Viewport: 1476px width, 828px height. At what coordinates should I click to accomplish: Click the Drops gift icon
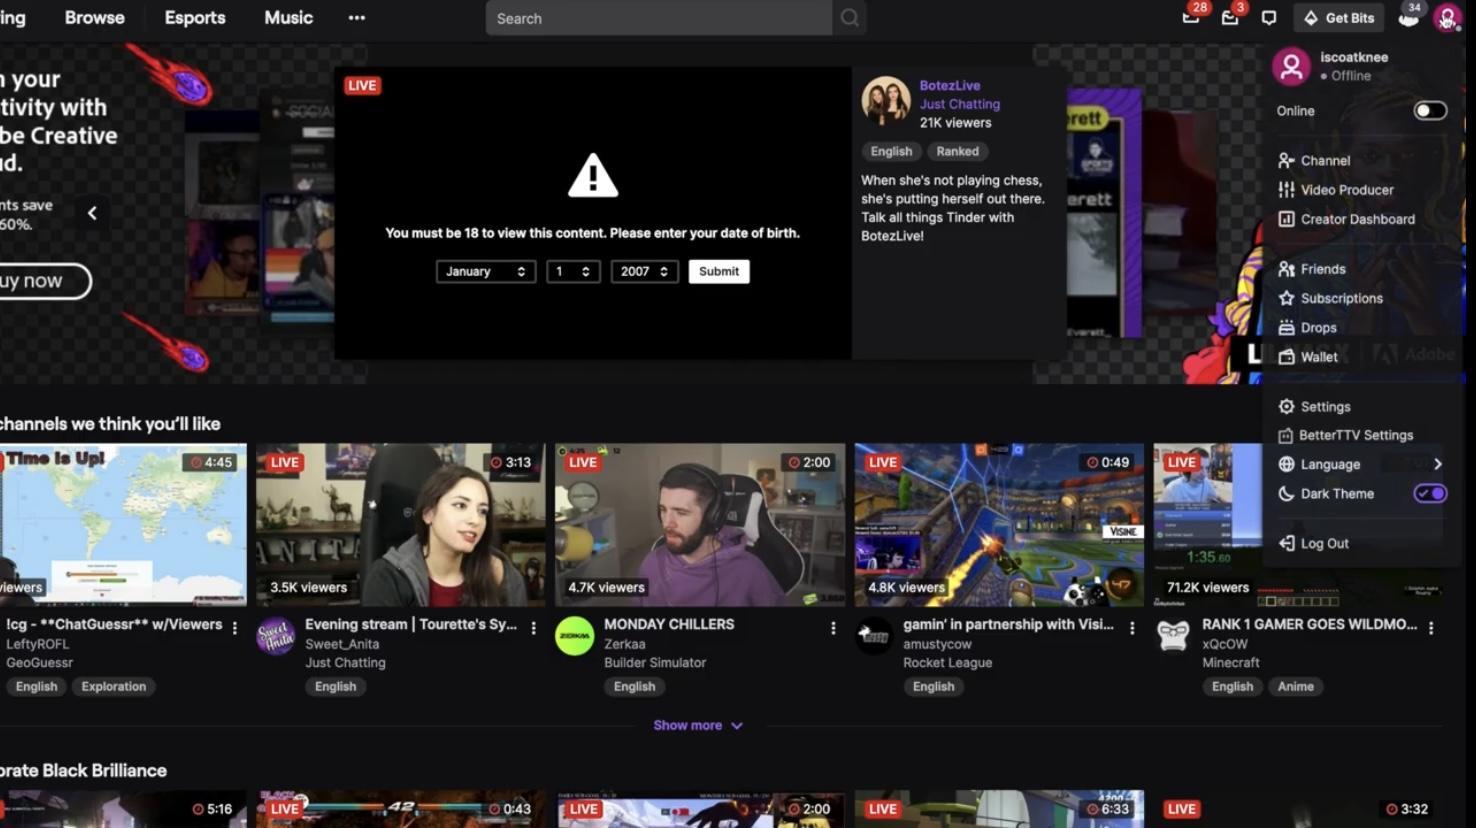(1286, 327)
